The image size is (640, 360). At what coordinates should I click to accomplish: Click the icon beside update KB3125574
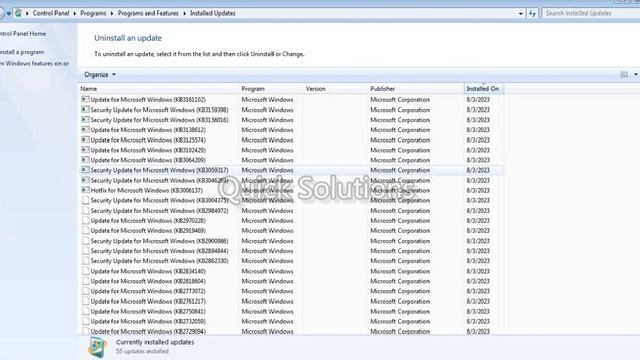[85, 140]
